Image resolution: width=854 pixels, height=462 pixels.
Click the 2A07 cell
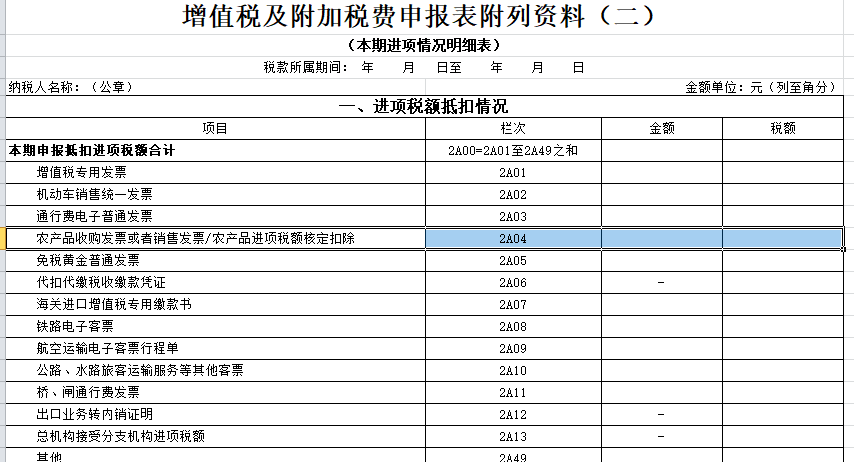tap(513, 305)
